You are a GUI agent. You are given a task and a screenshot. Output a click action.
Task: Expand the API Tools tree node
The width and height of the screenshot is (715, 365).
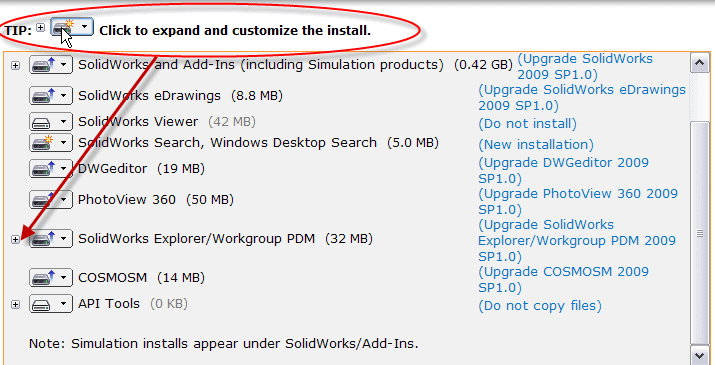[16, 304]
